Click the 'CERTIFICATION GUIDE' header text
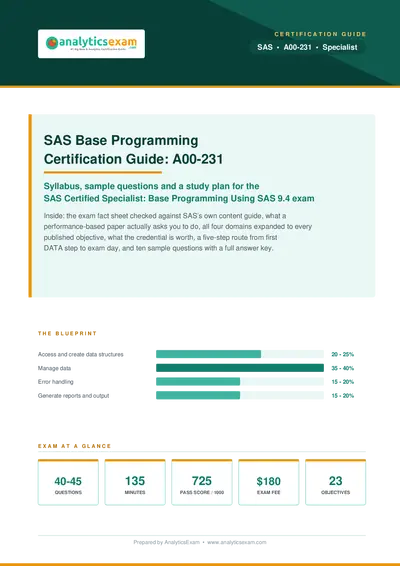 [320, 34]
